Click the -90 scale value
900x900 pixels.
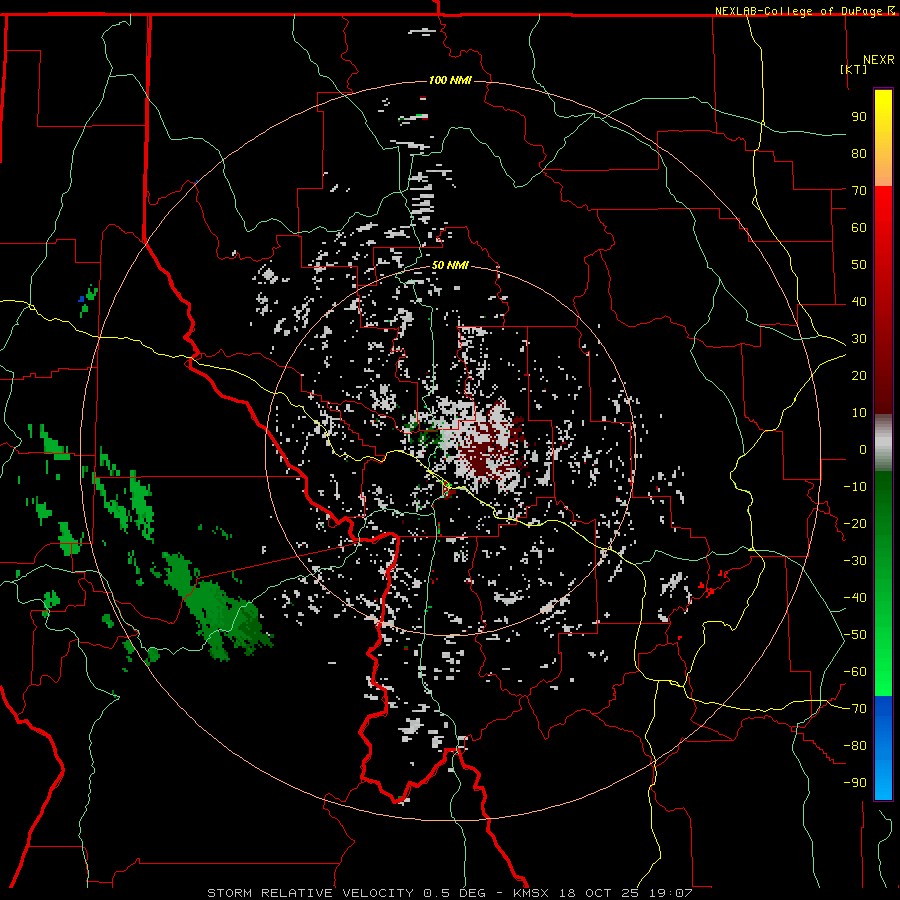click(x=855, y=782)
